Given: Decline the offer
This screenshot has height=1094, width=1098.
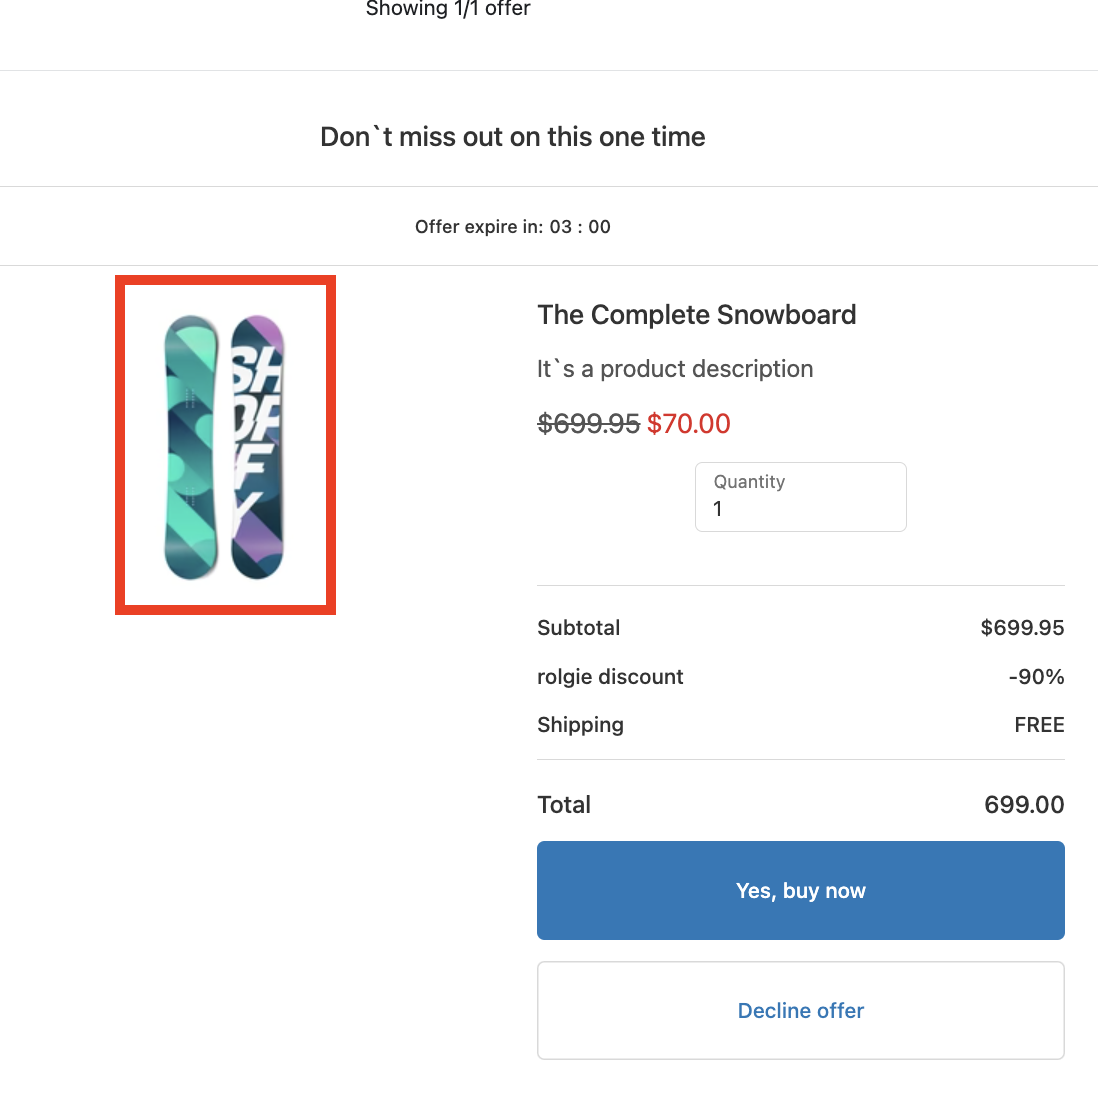Looking at the screenshot, I should click(800, 1010).
